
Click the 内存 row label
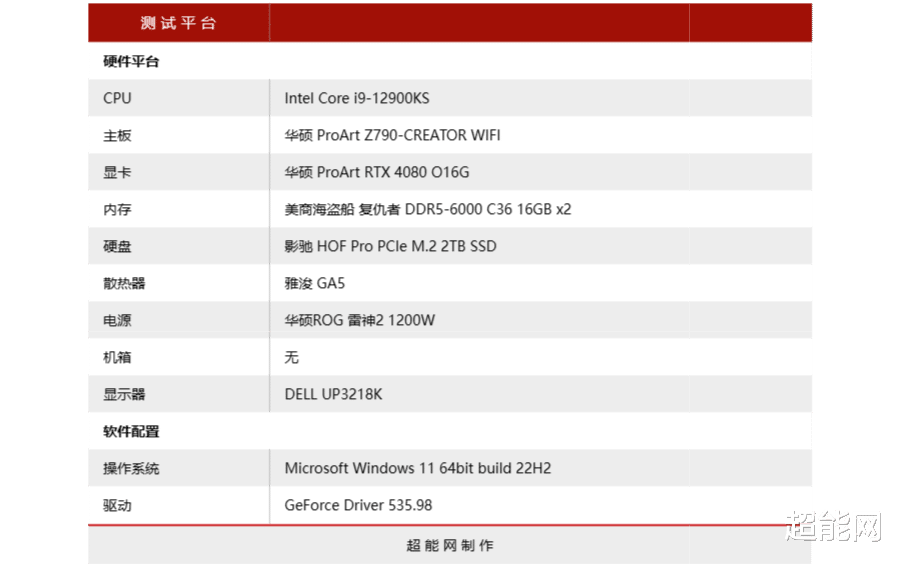point(117,209)
